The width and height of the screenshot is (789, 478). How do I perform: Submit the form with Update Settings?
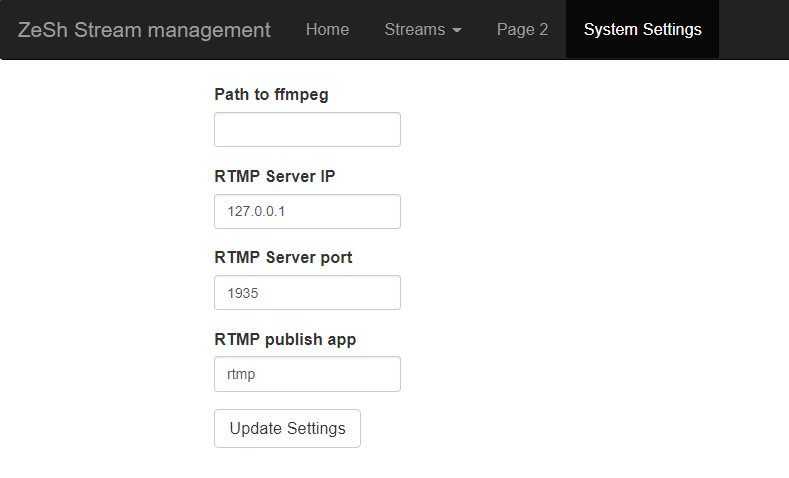coord(287,428)
